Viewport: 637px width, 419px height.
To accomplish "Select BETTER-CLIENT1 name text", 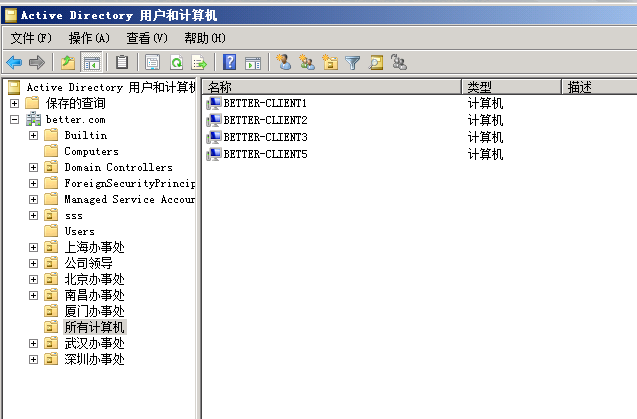I will (x=265, y=103).
